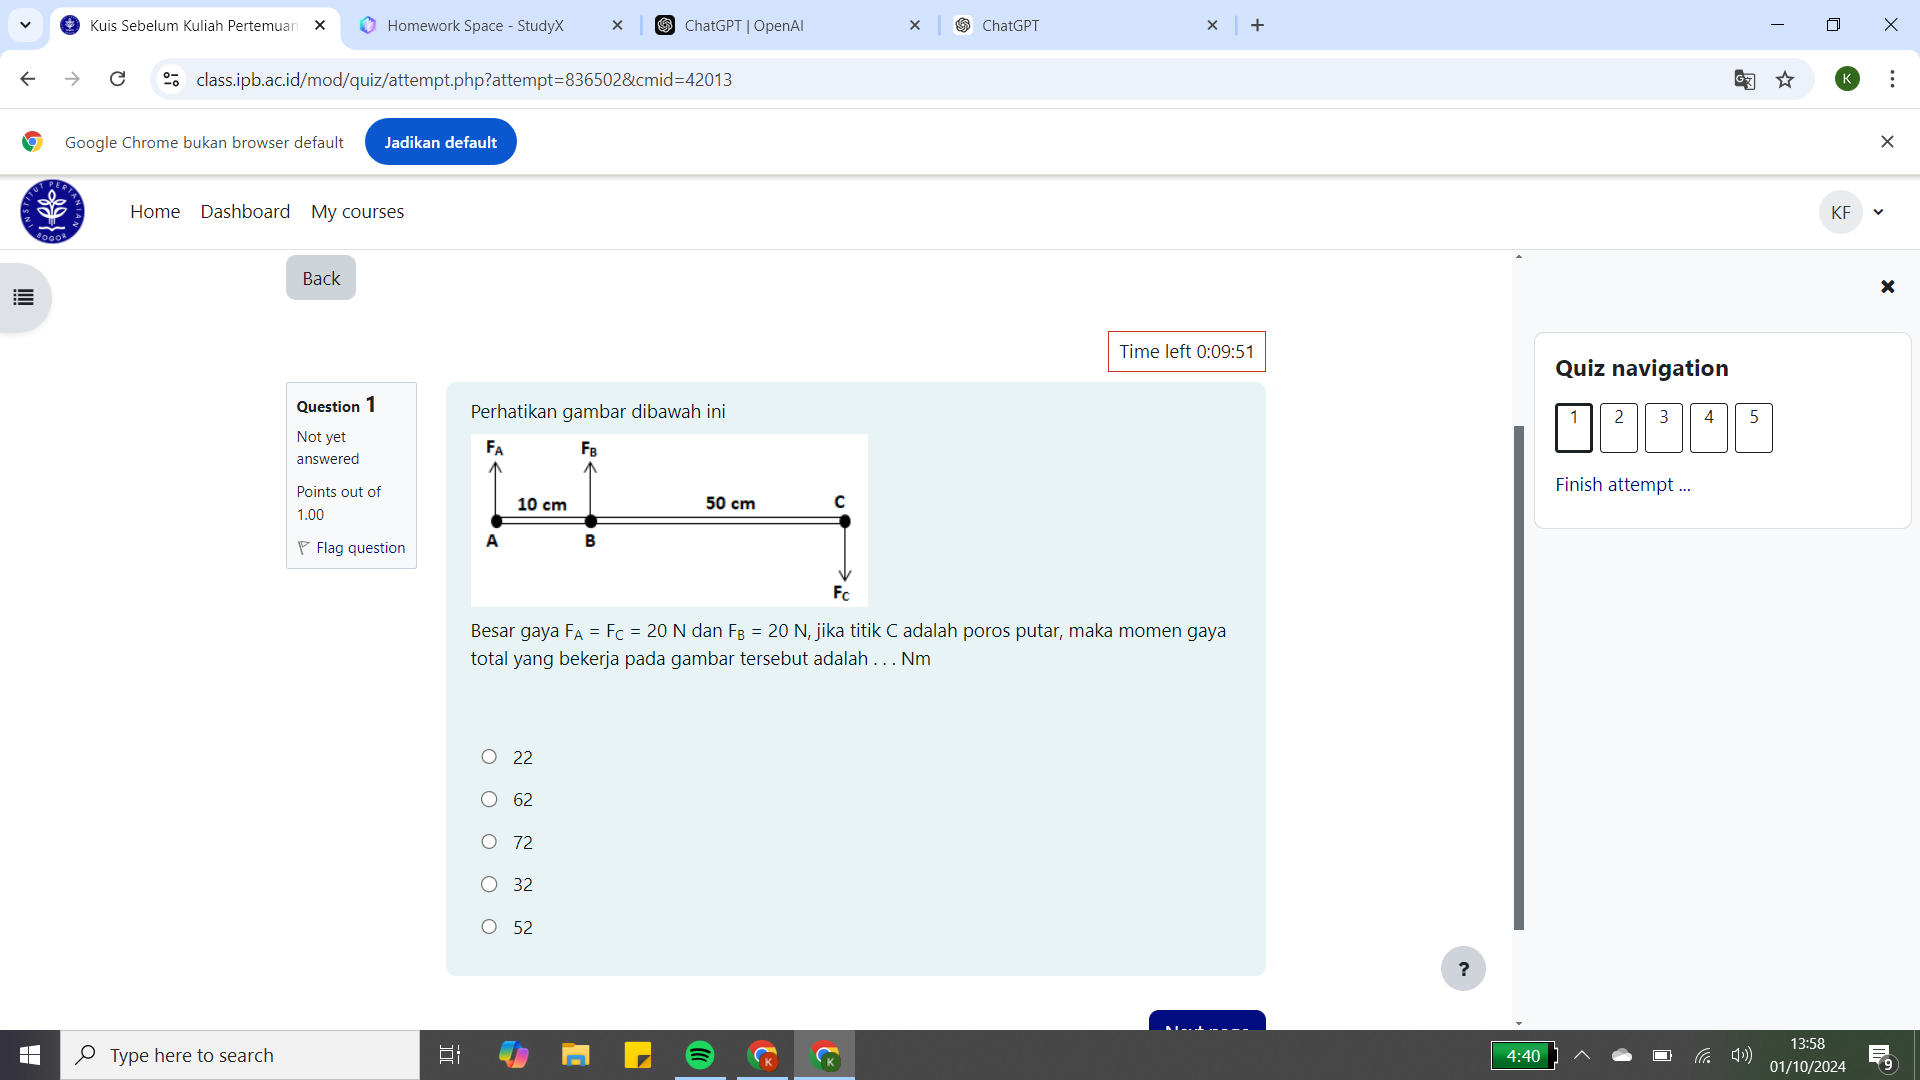The height and width of the screenshot is (1080, 1920).
Task: Expand the My courses dropdown menu
Action: [357, 211]
